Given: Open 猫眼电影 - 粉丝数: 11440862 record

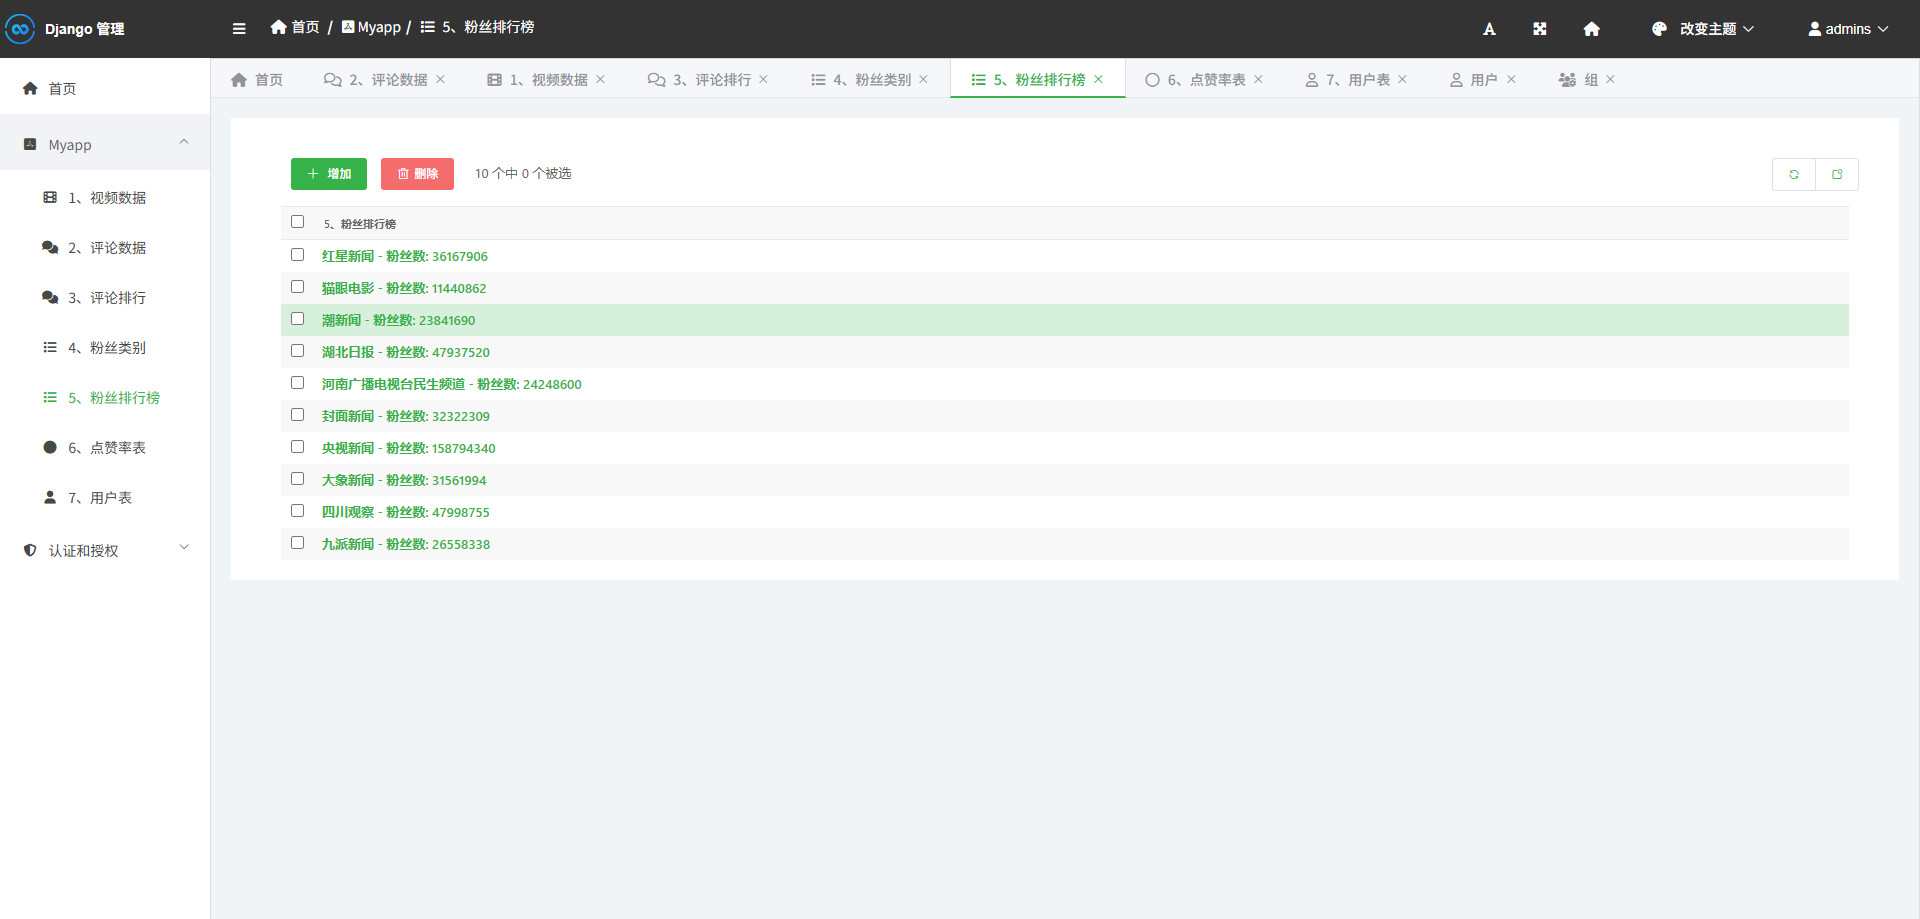Looking at the screenshot, I should tap(404, 289).
